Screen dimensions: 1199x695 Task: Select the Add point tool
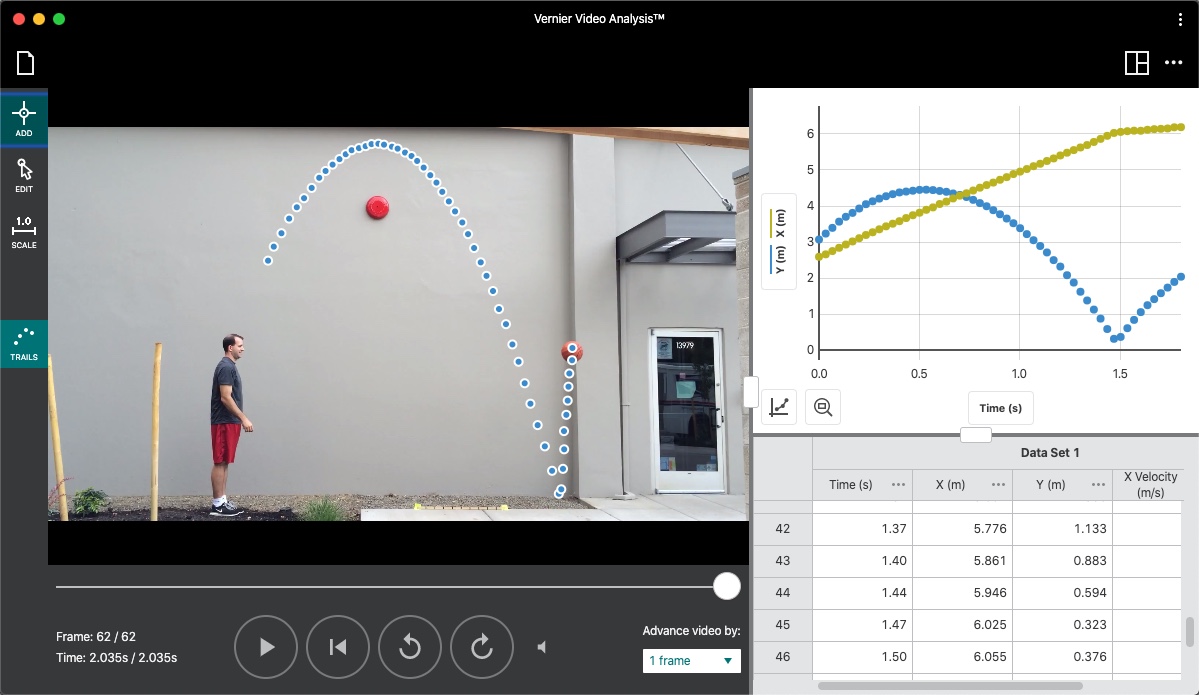pyautogui.click(x=24, y=119)
